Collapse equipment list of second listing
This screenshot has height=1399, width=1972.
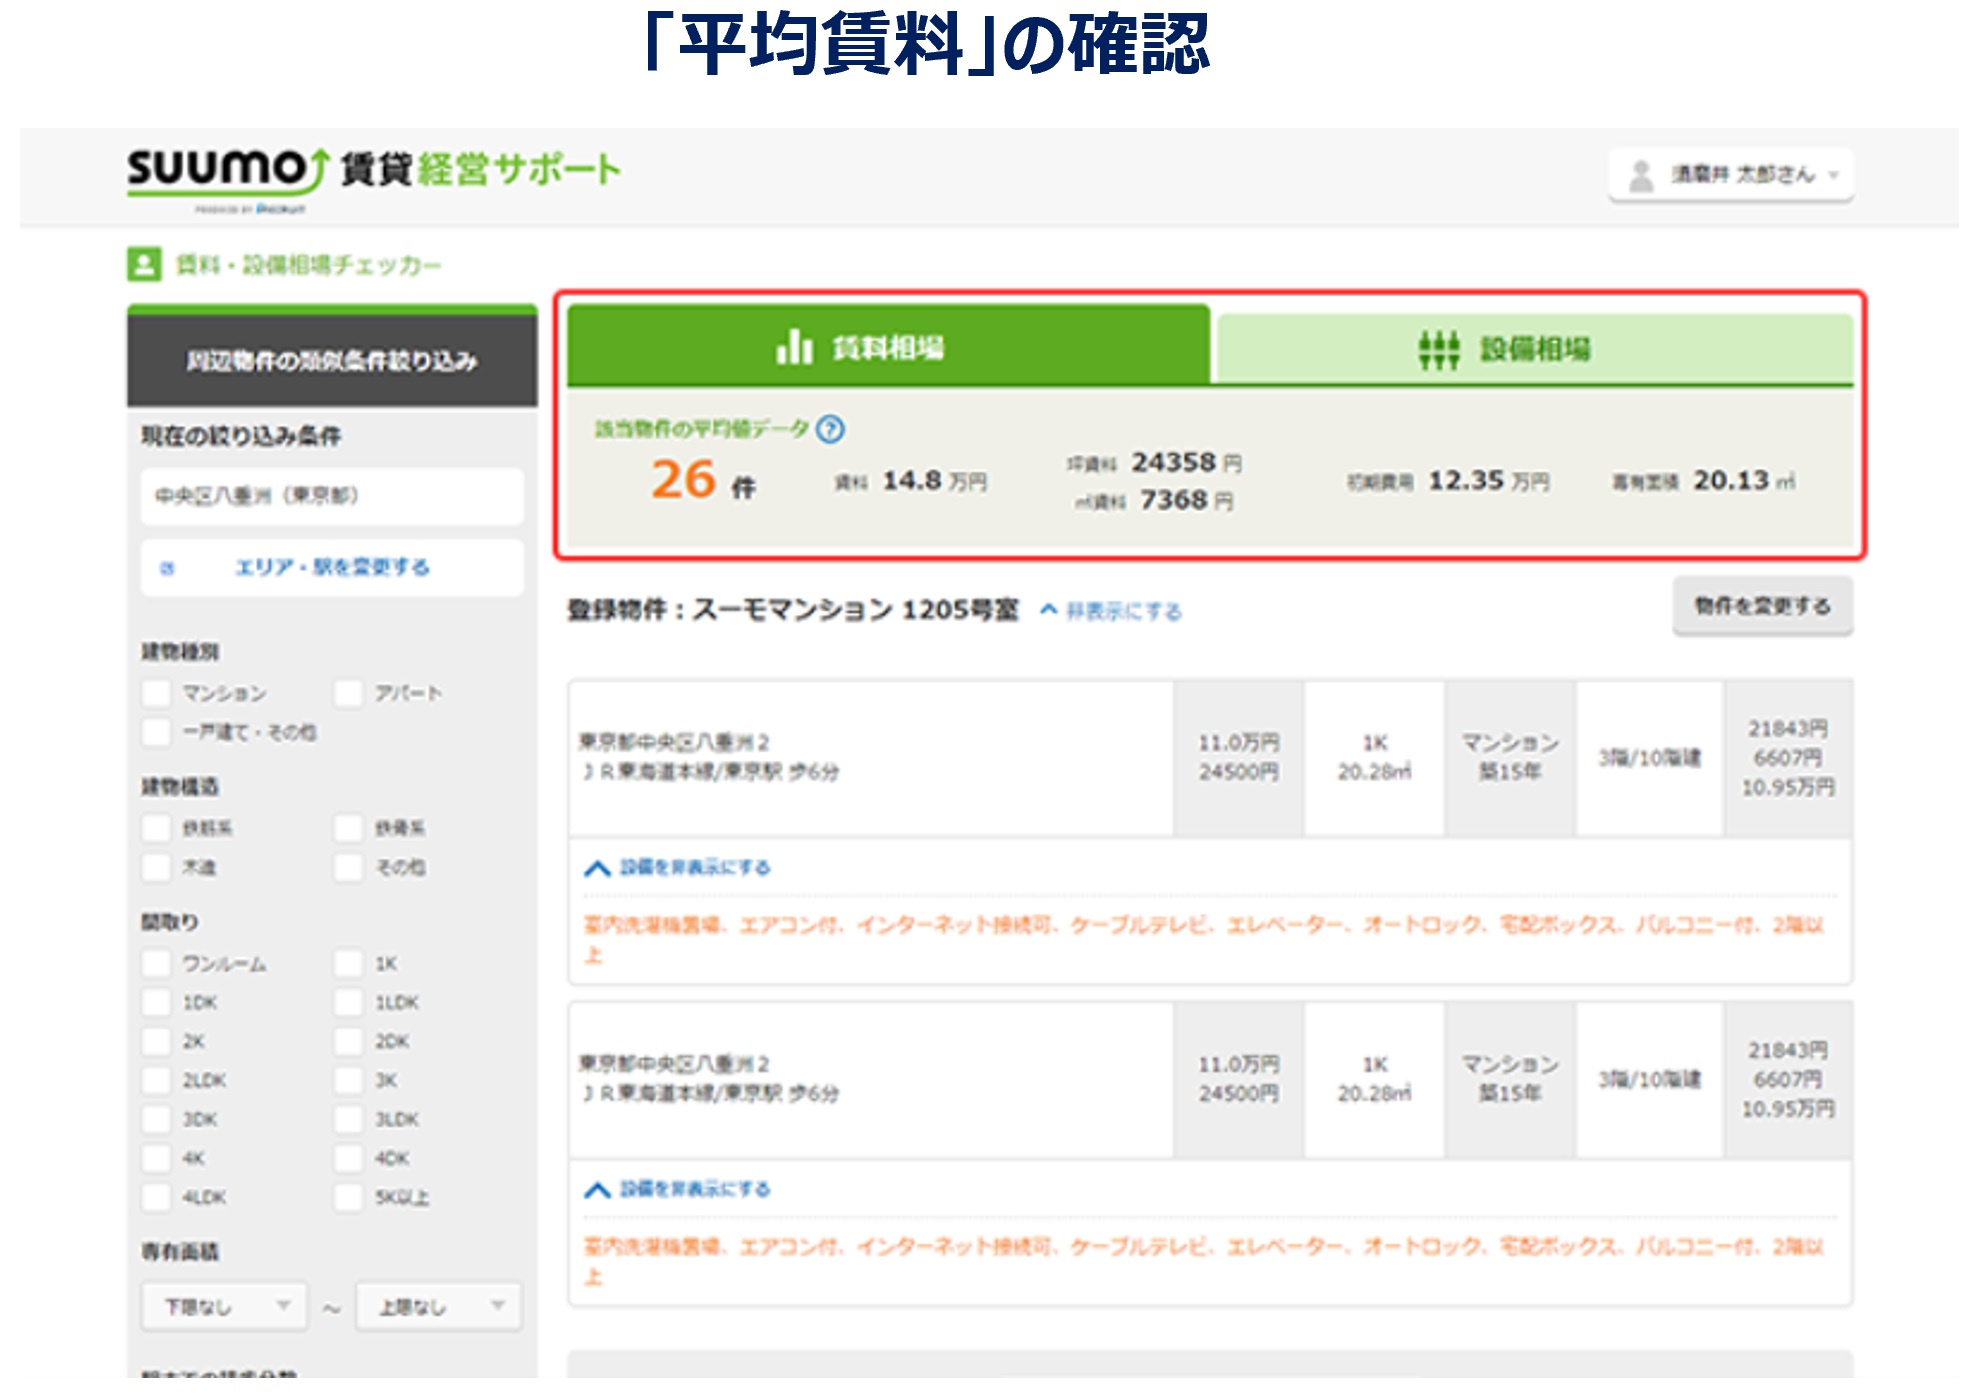[694, 1189]
